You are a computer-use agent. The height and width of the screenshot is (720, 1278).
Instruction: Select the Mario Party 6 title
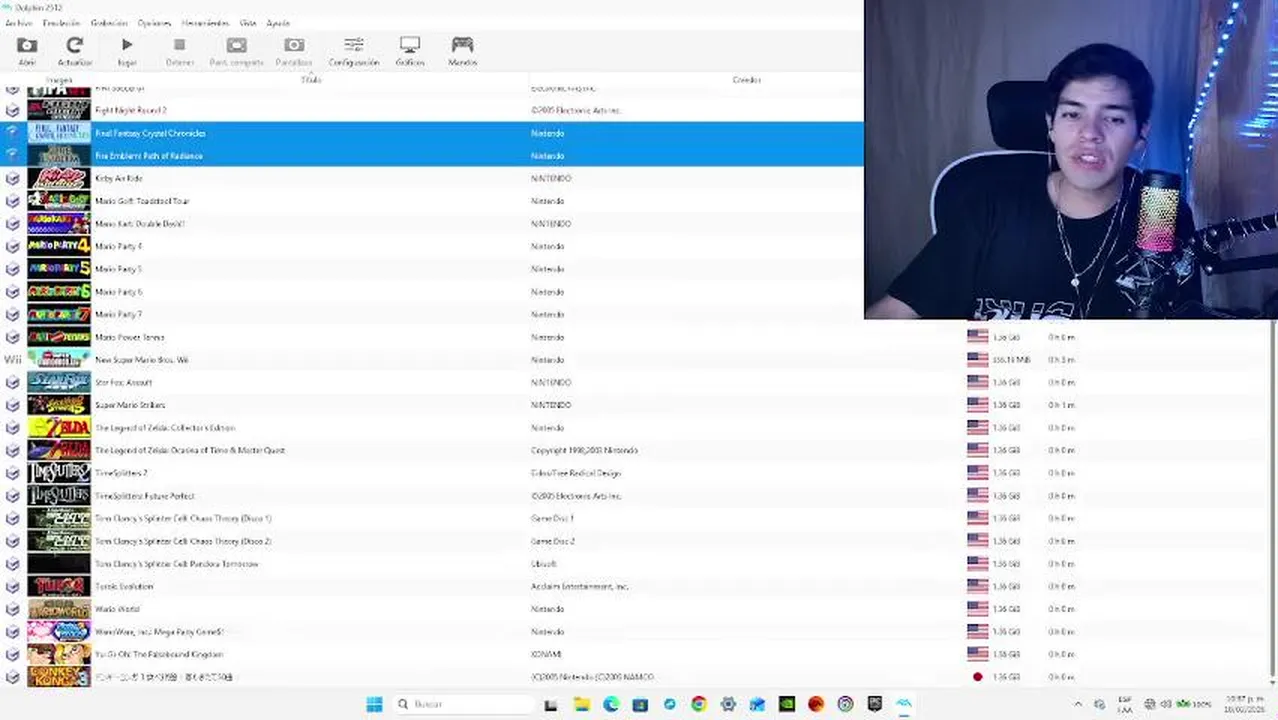(x=118, y=292)
